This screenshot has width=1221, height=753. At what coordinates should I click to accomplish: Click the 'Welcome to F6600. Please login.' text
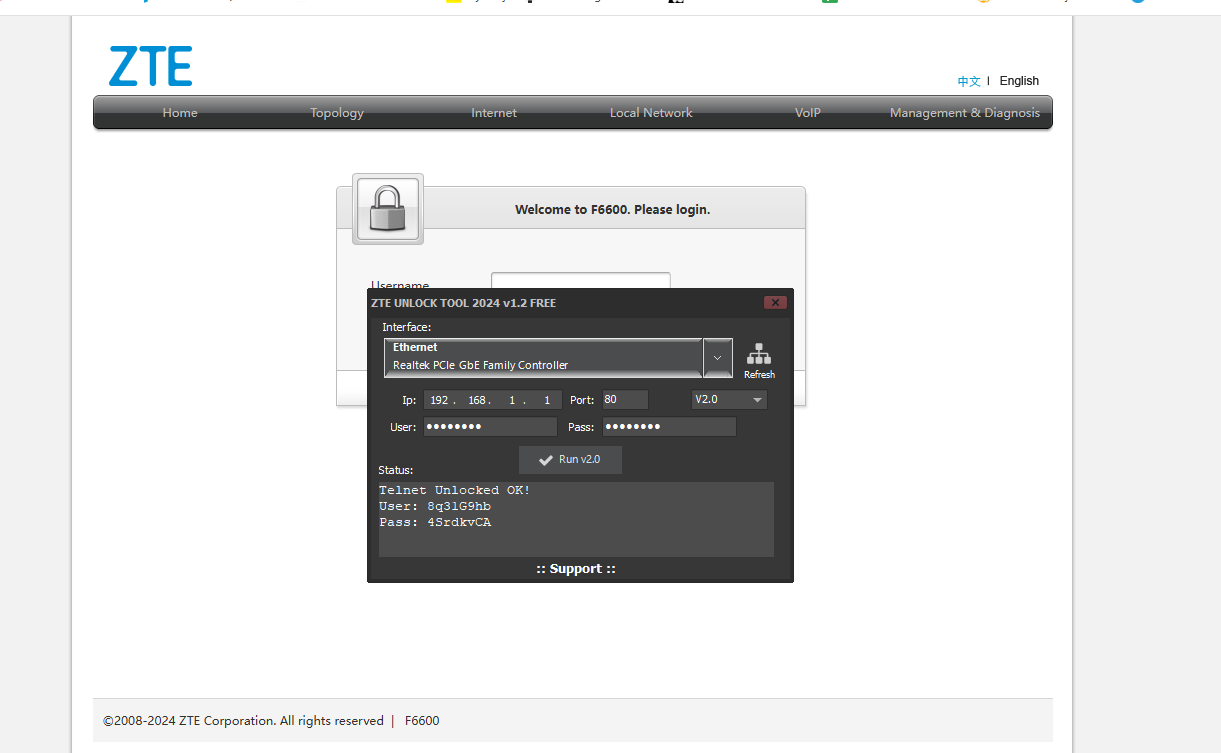pyautogui.click(x=612, y=210)
